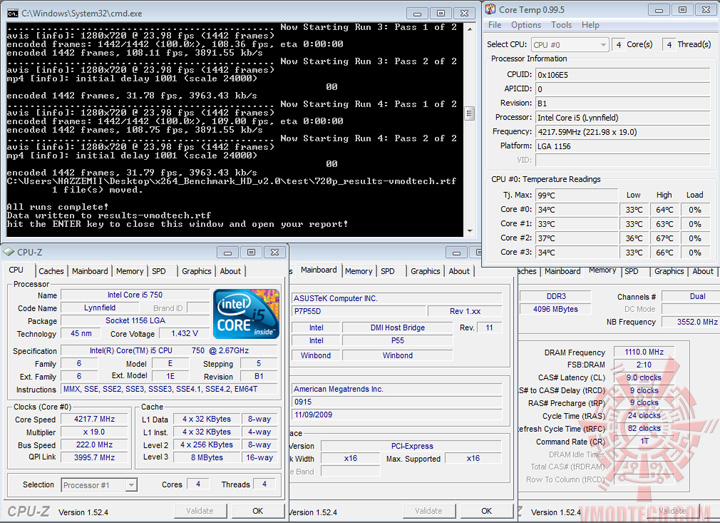Click Core #2 temperature reading 37°C
Viewport: 720px width, 523px height.
pos(577,238)
